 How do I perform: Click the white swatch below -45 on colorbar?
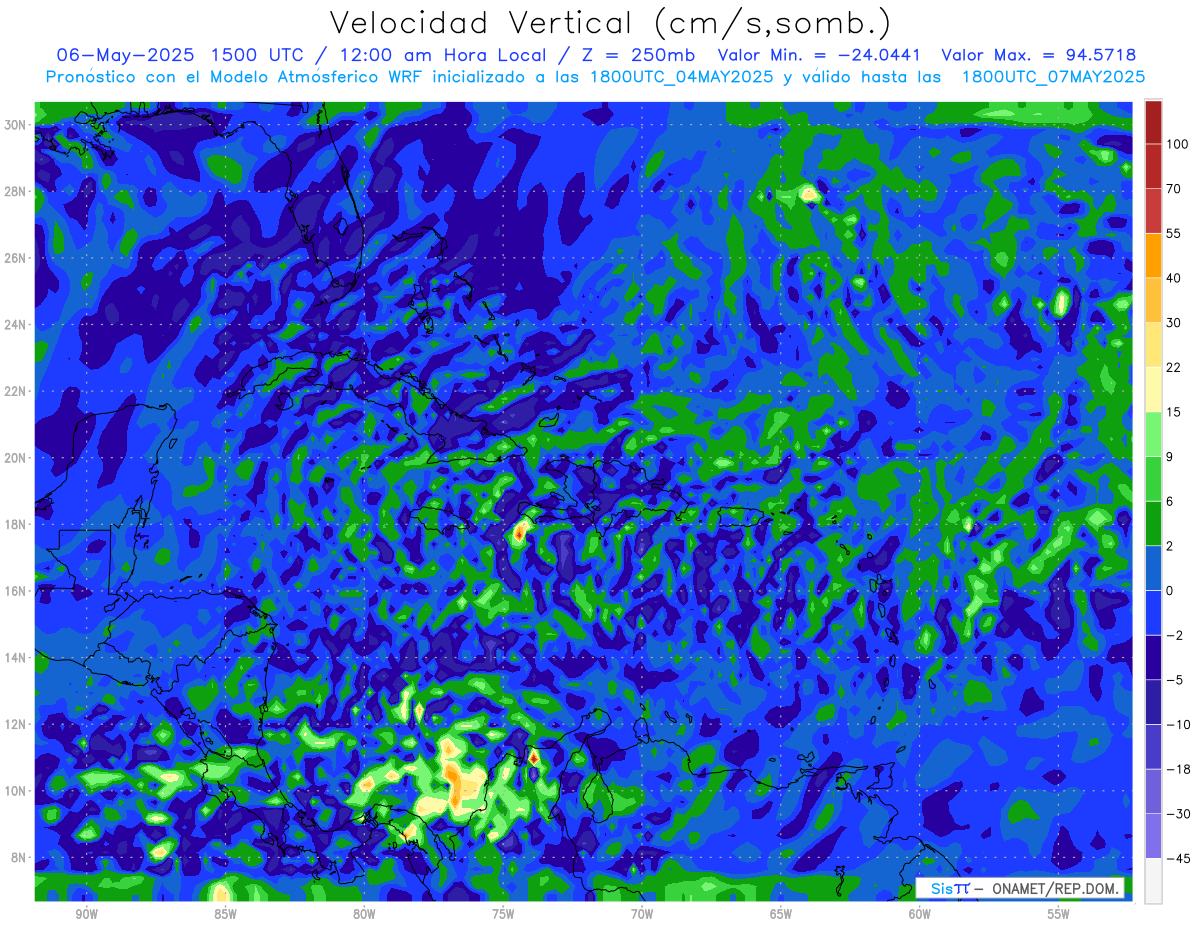click(x=1153, y=880)
